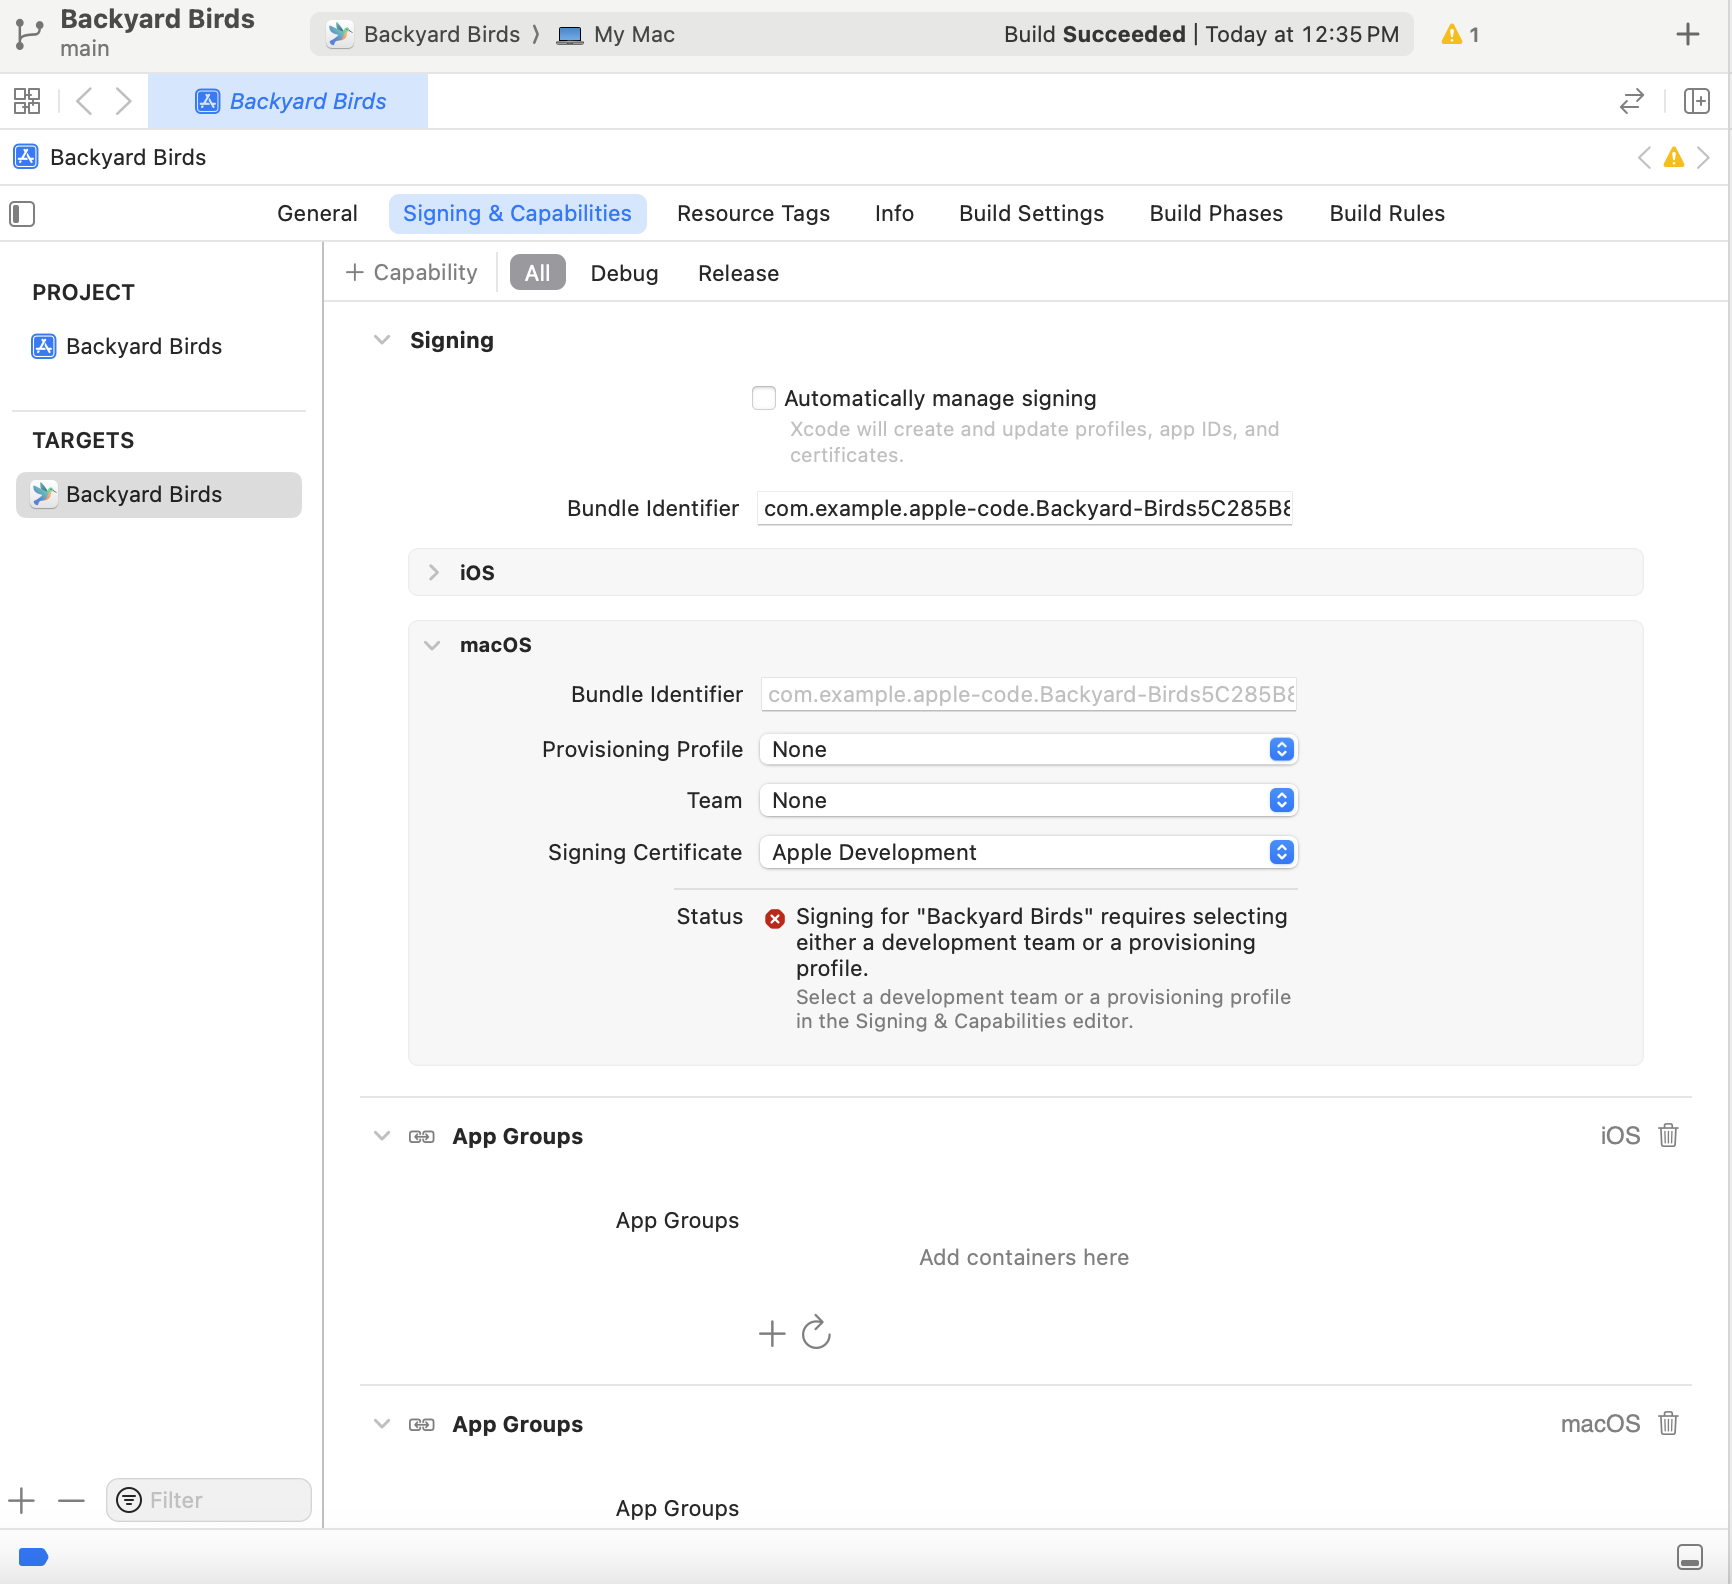Open the General tab

[x=317, y=213]
